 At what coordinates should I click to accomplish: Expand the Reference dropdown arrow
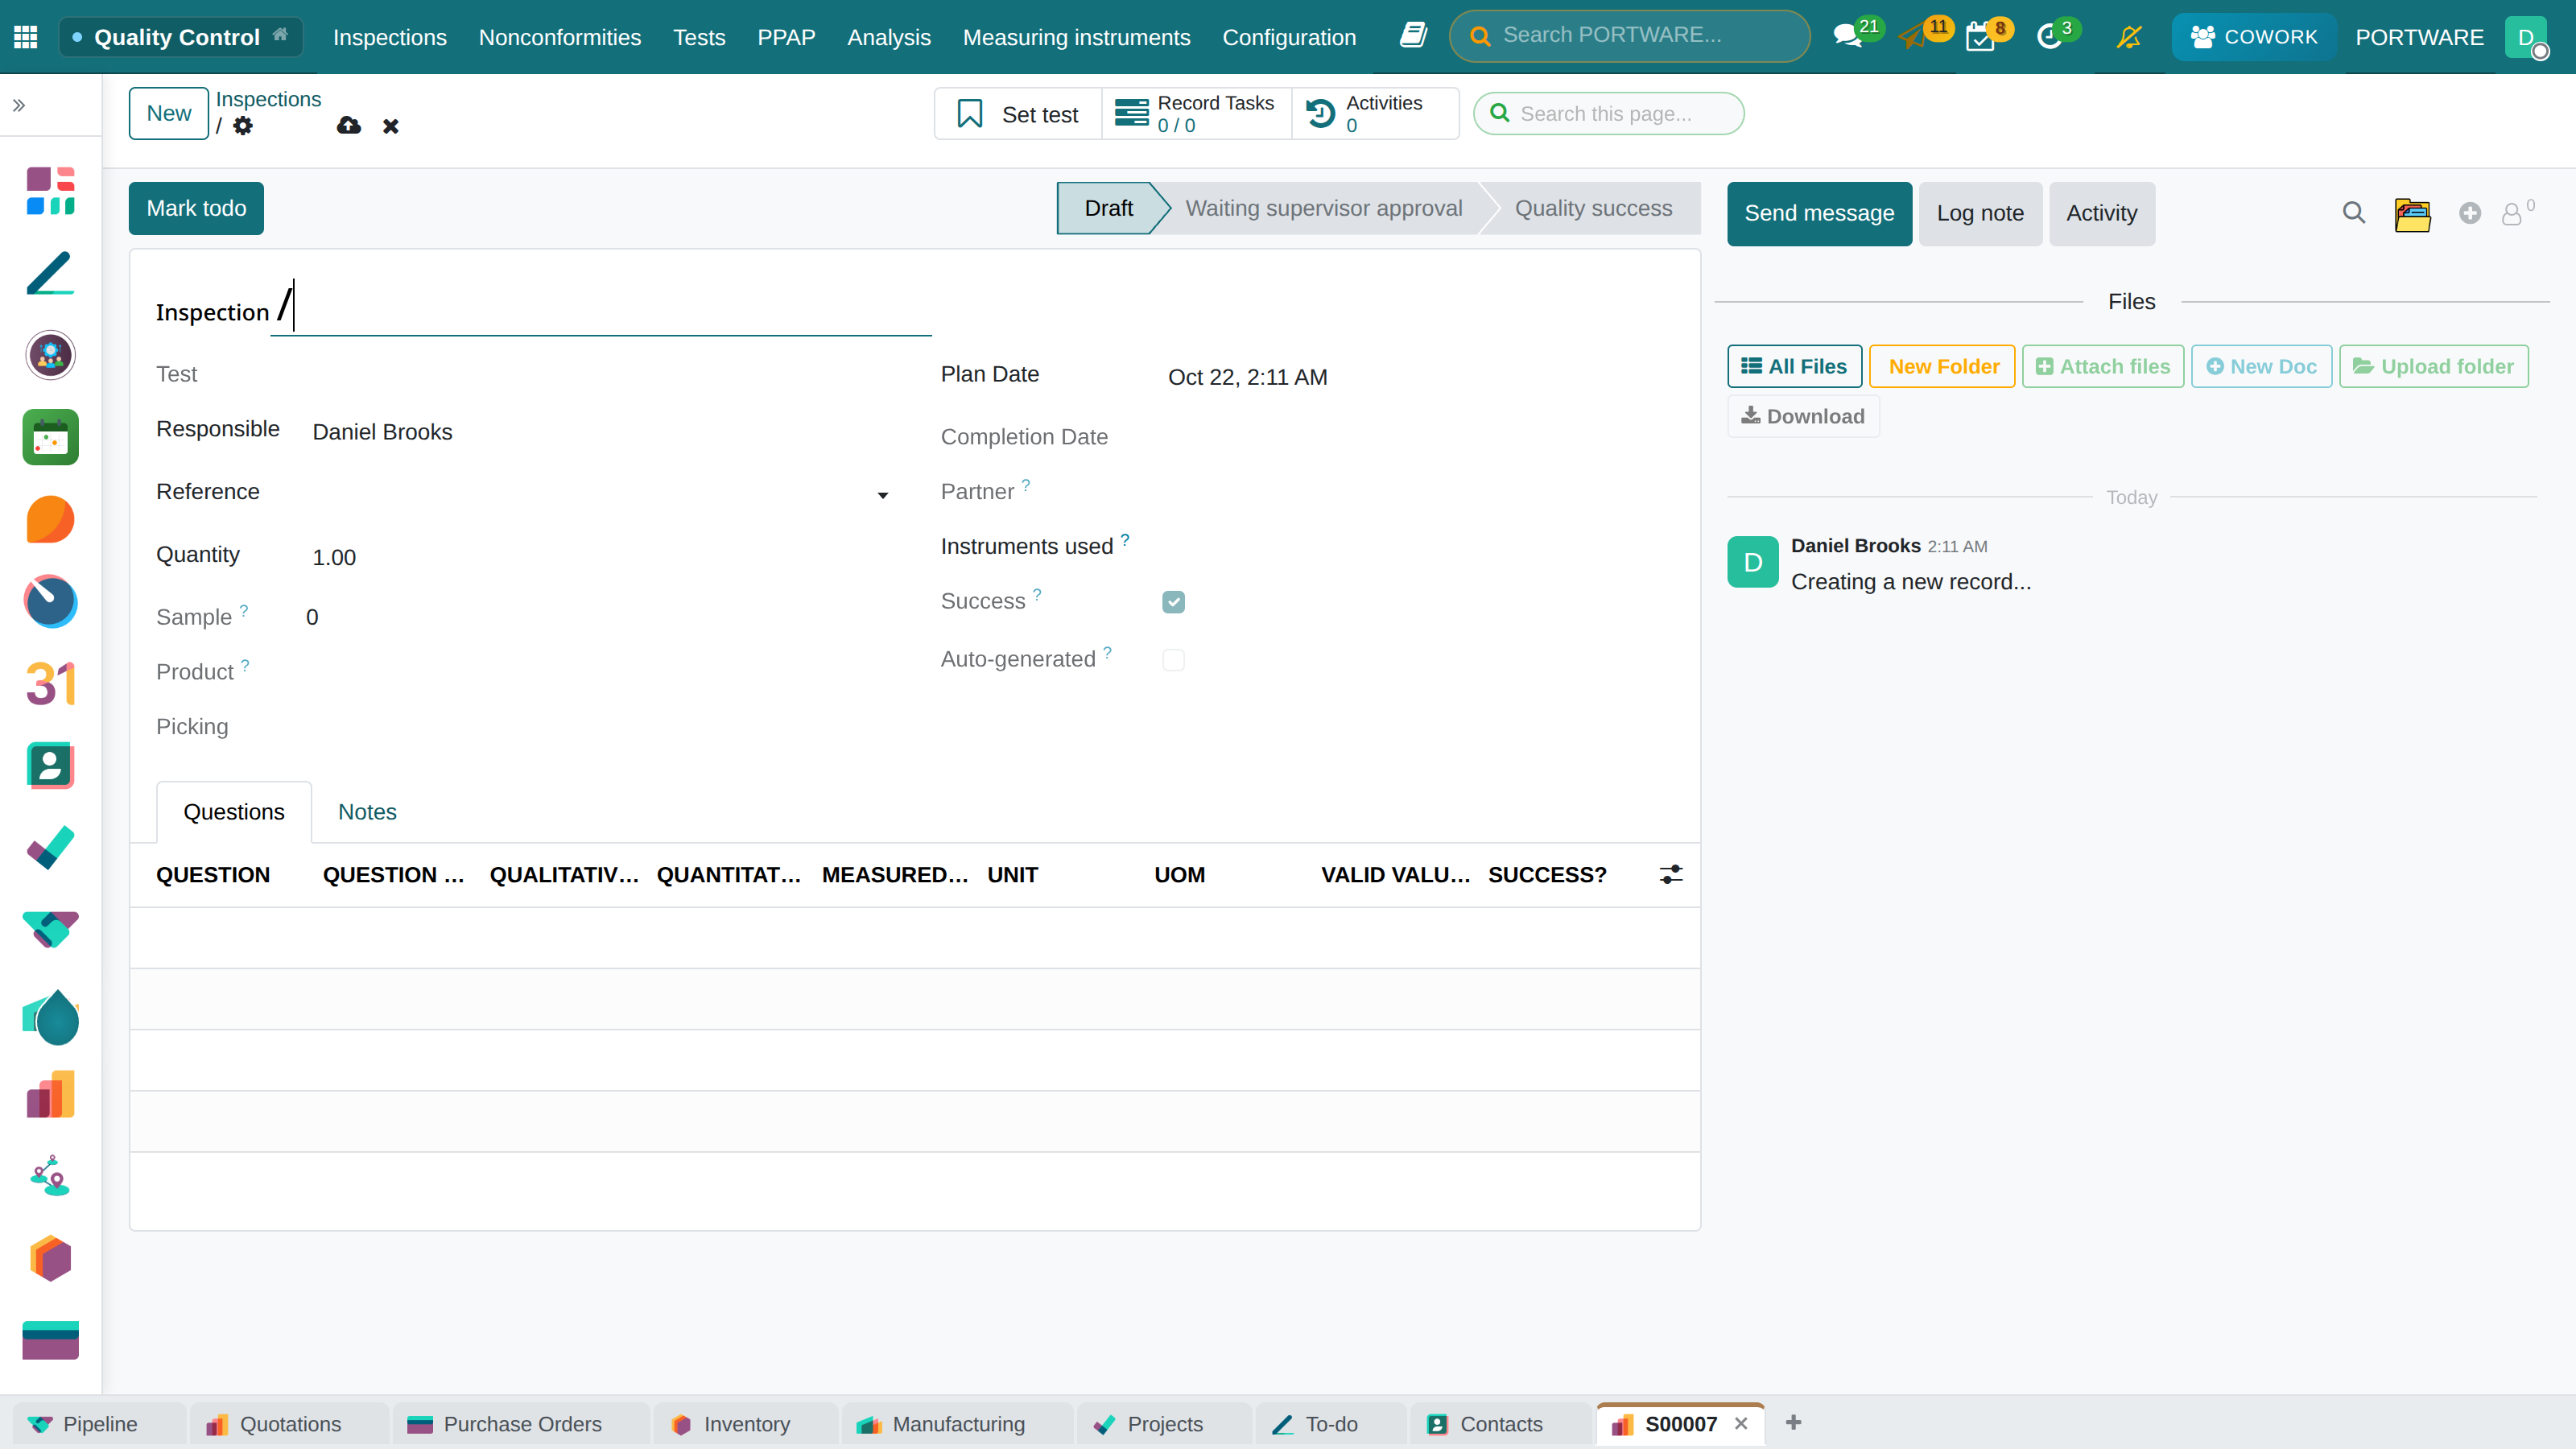click(883, 495)
